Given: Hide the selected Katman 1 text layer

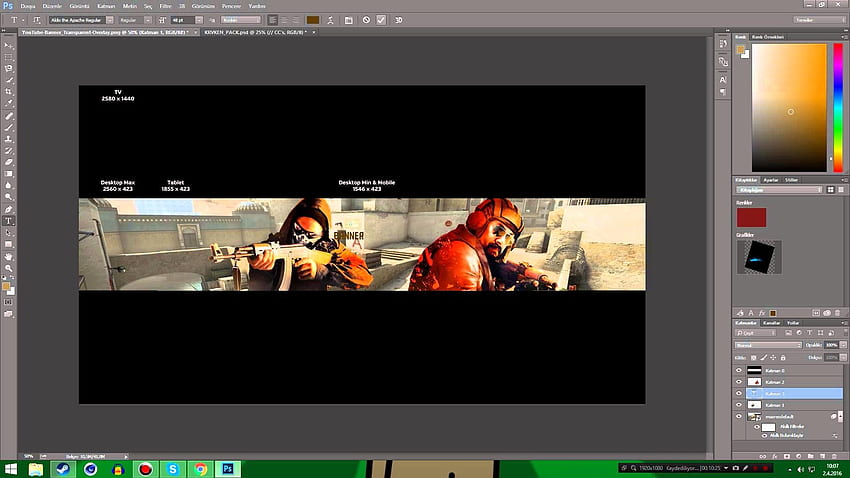Looking at the screenshot, I should click(738, 393).
